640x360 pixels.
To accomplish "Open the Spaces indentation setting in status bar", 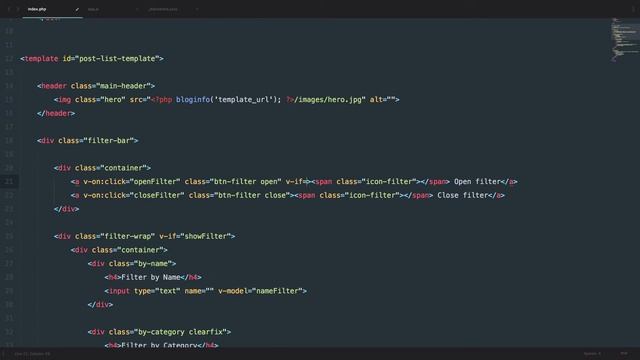I will (x=592, y=354).
